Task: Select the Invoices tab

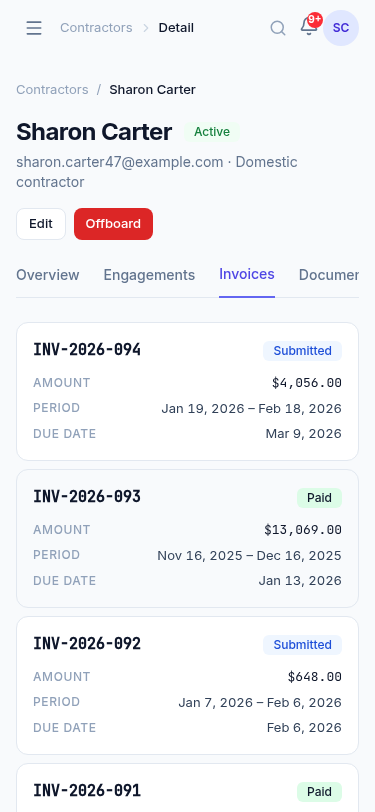Action: tap(247, 274)
